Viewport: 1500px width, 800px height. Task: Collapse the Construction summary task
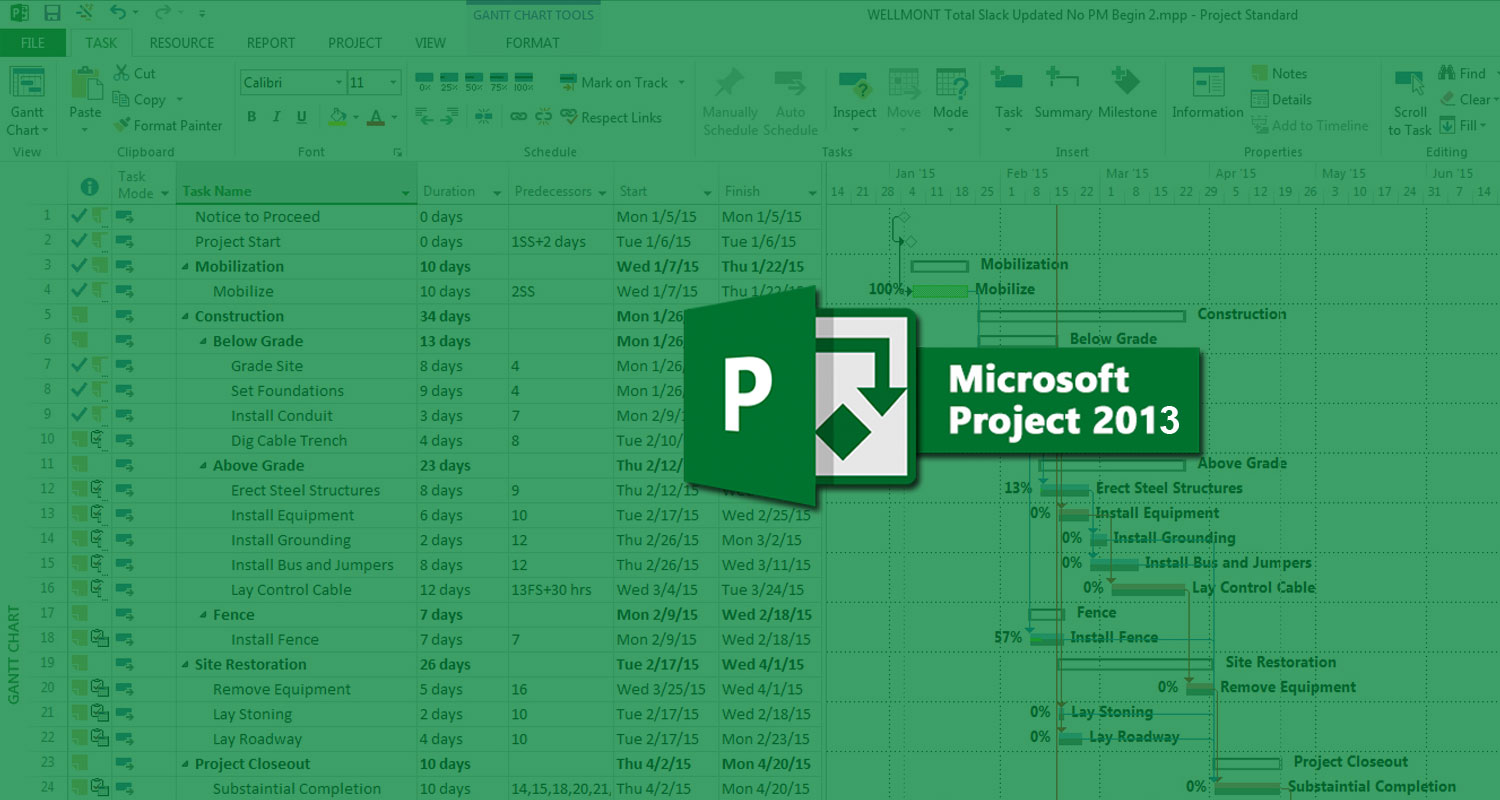pos(185,317)
